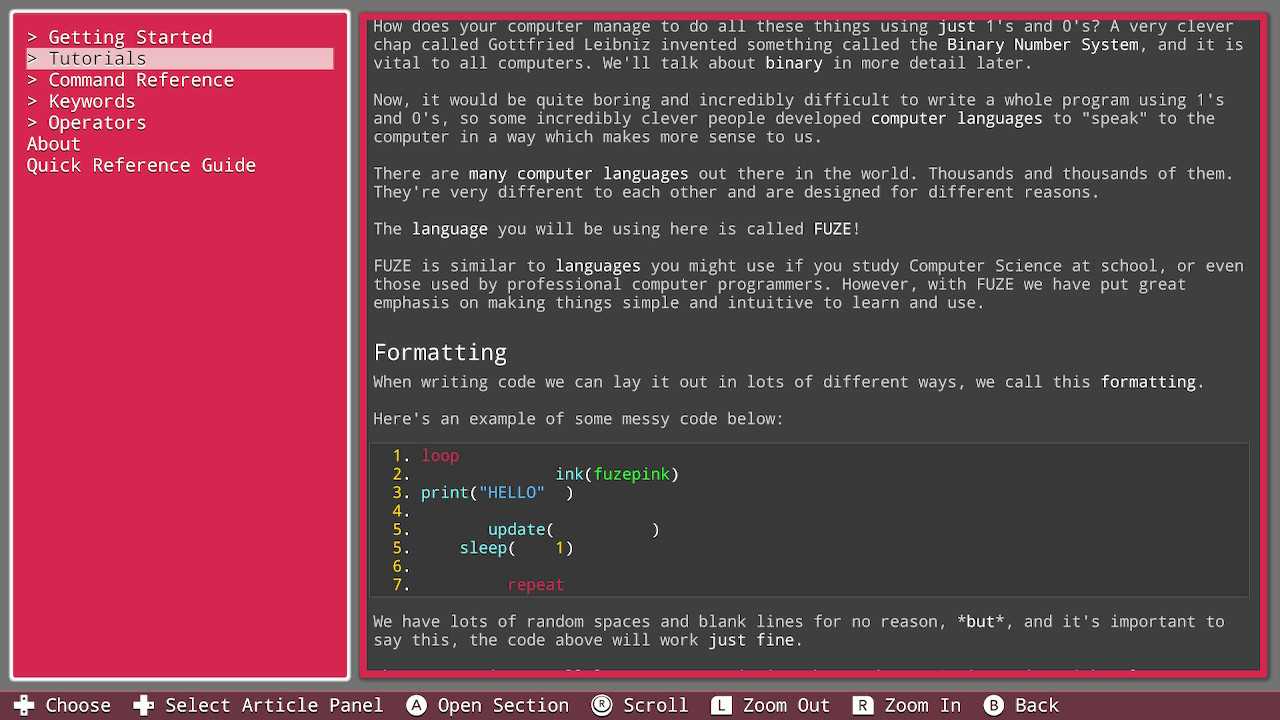Click the R button Zoom In icon
The image size is (1280, 720).
[862, 706]
